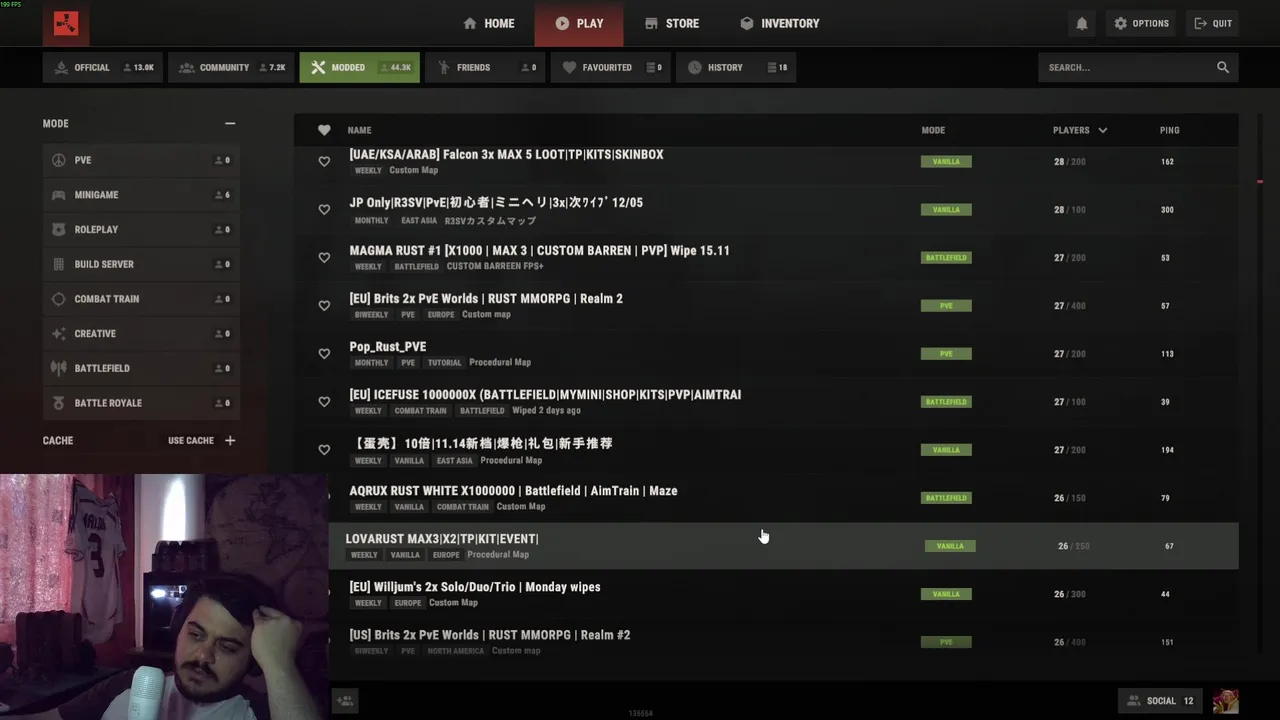Sort by MODE column header
Screen dimensions: 1280x720
[x=933, y=130]
